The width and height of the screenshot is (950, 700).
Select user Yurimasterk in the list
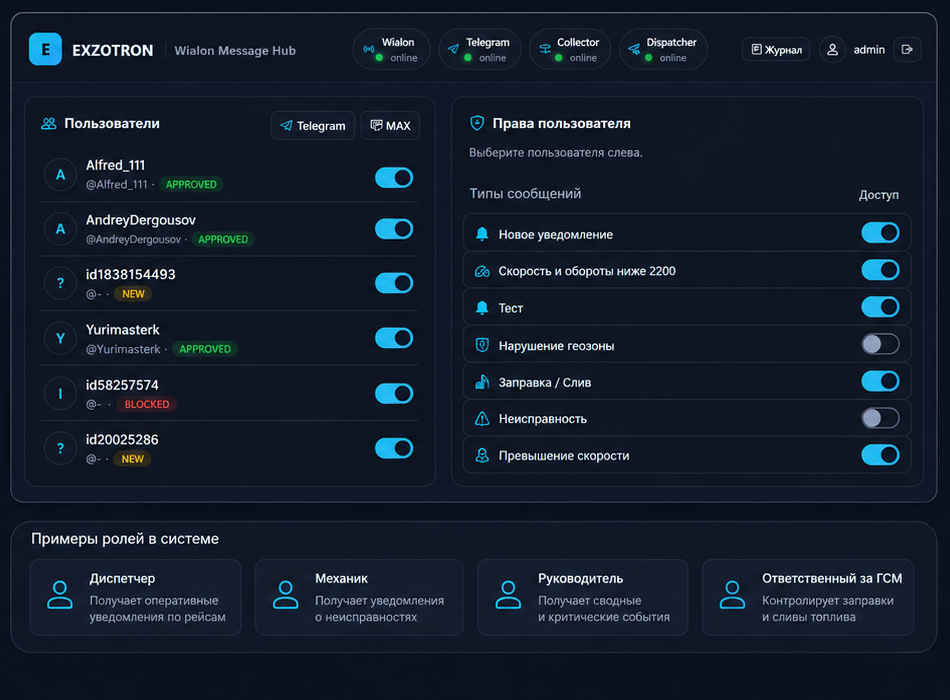(229, 338)
